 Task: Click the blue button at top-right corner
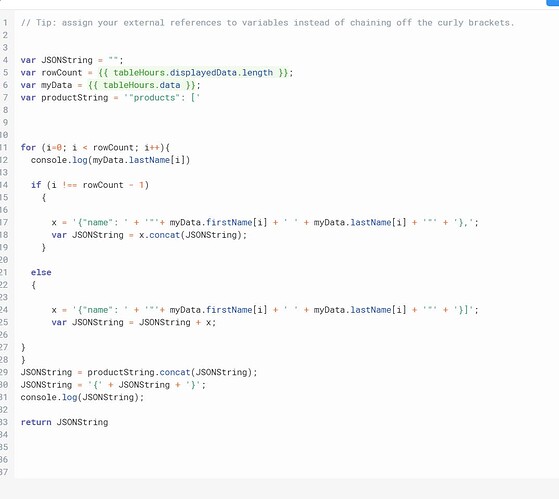pyautogui.click(x=553, y=2)
